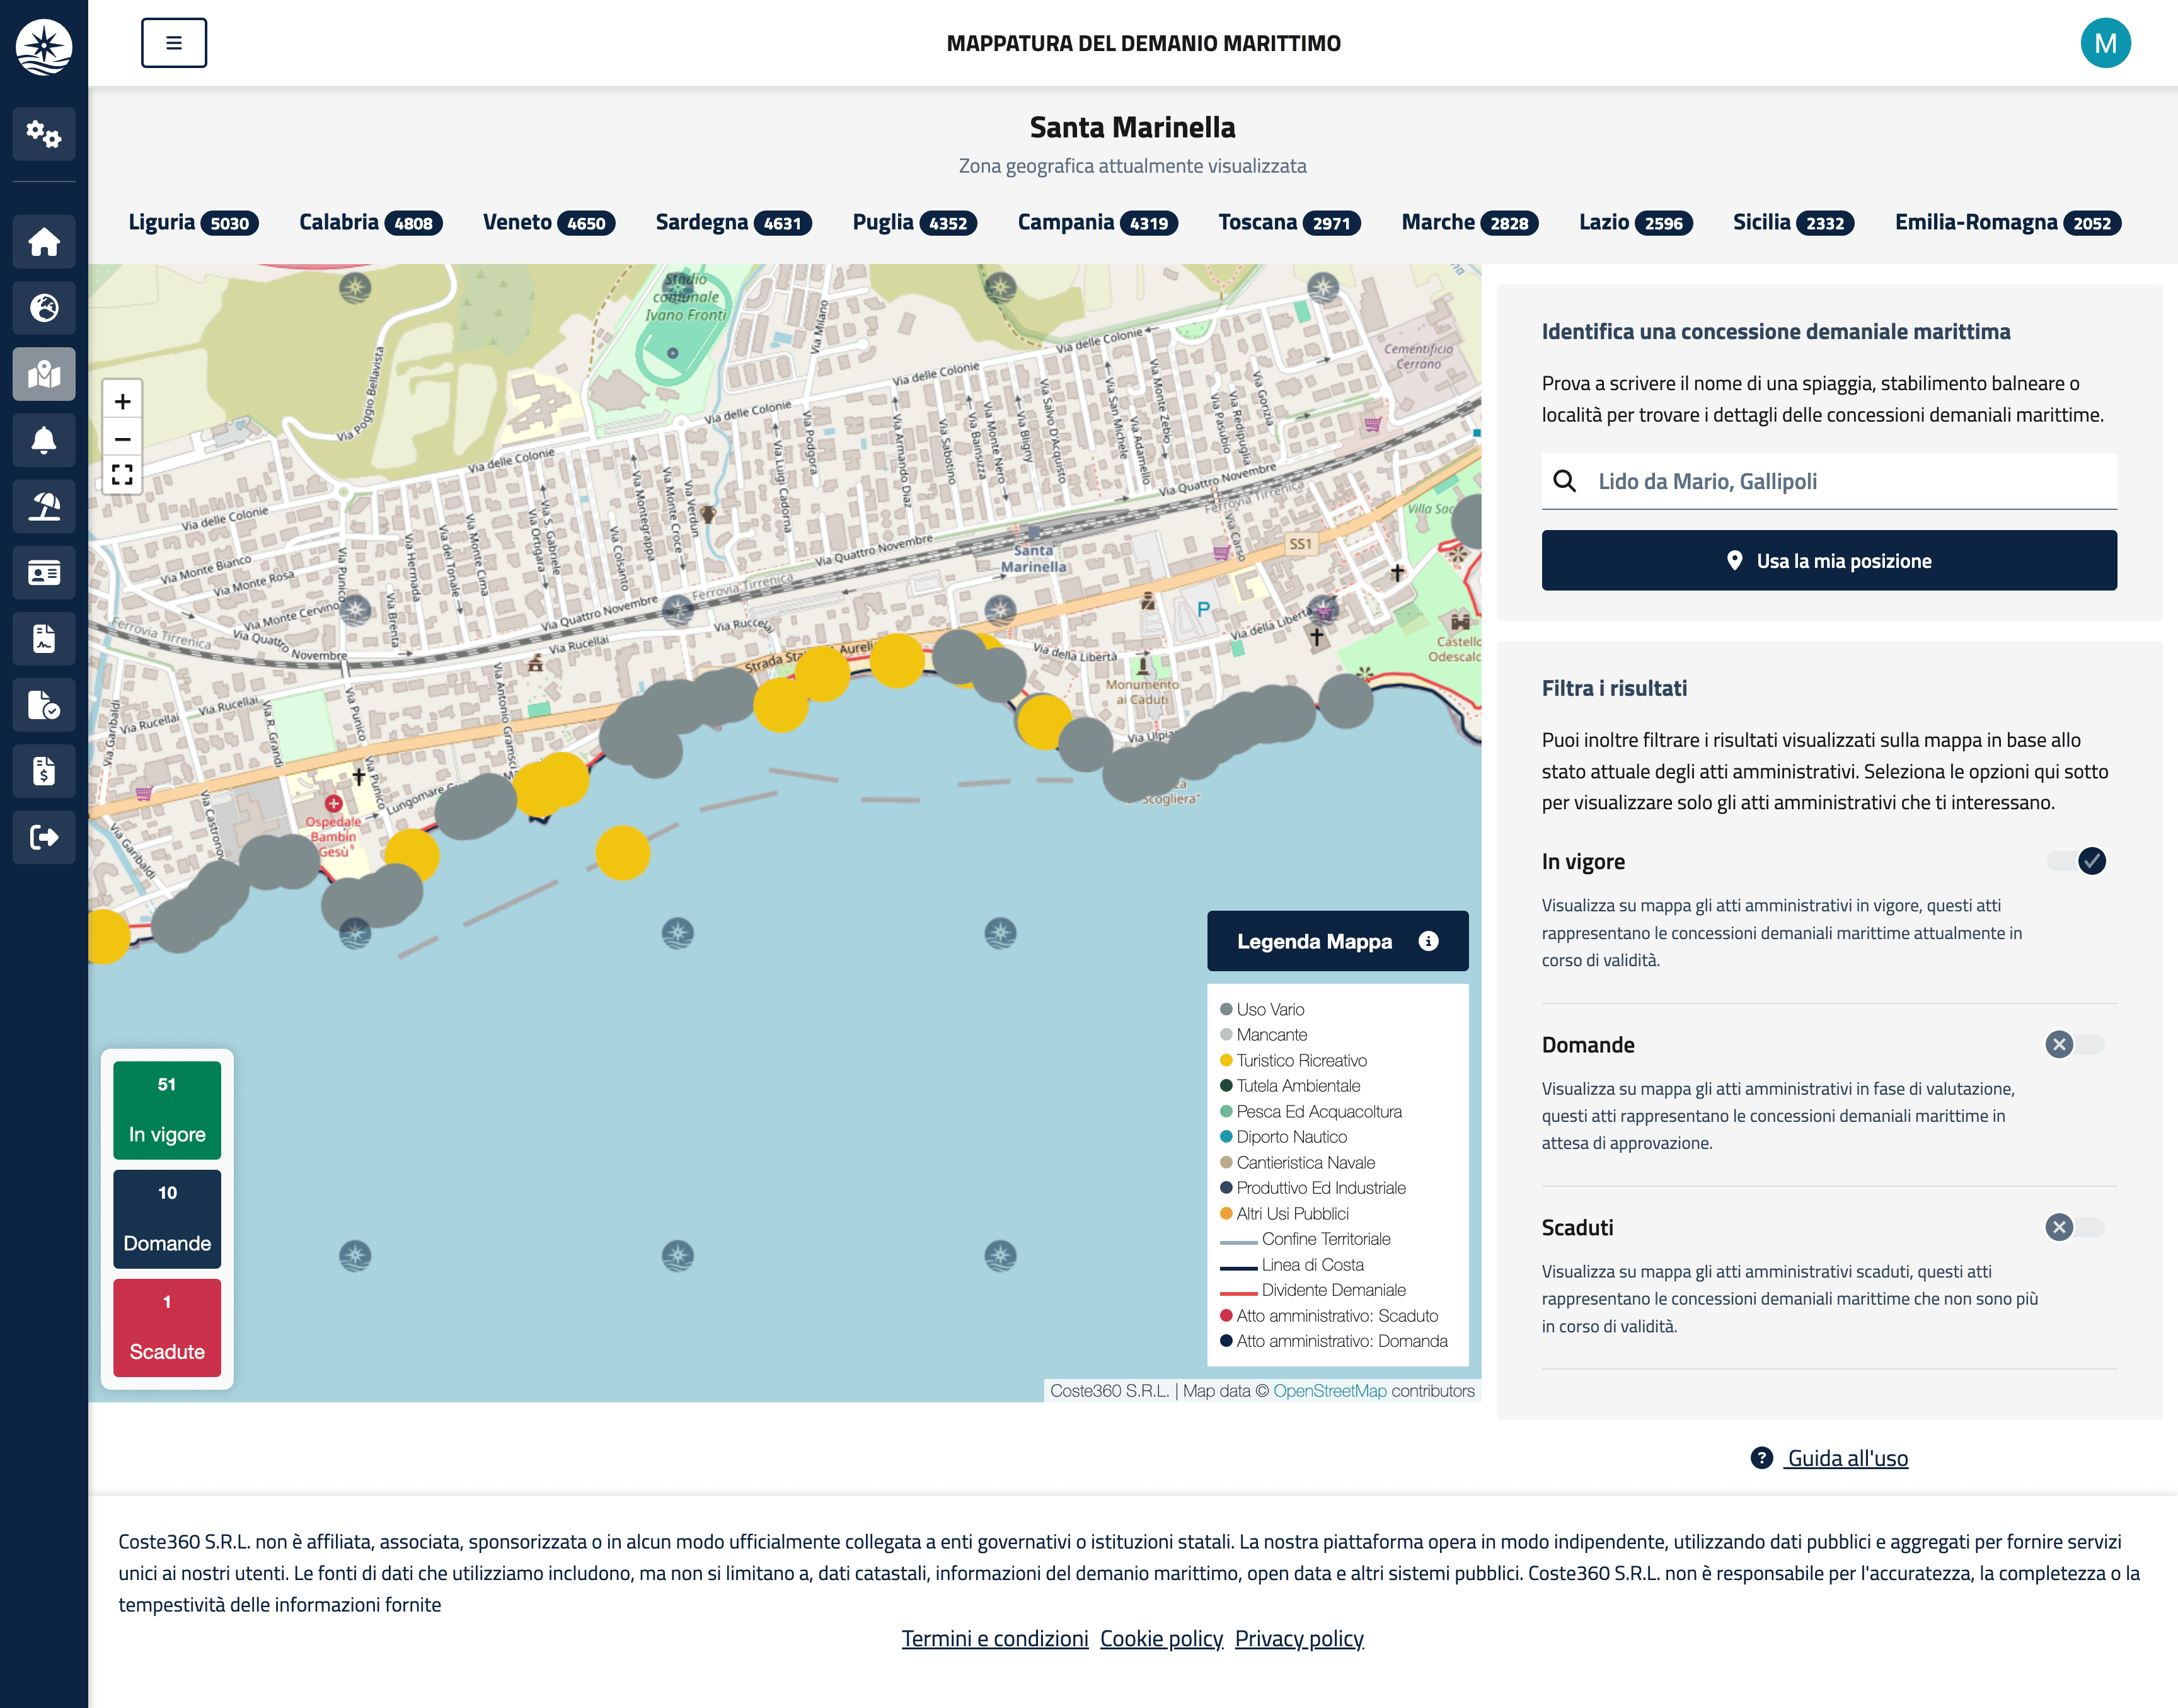The height and width of the screenshot is (1708, 2178).
Task: Click Usa la mia posizione button
Action: click(1829, 560)
